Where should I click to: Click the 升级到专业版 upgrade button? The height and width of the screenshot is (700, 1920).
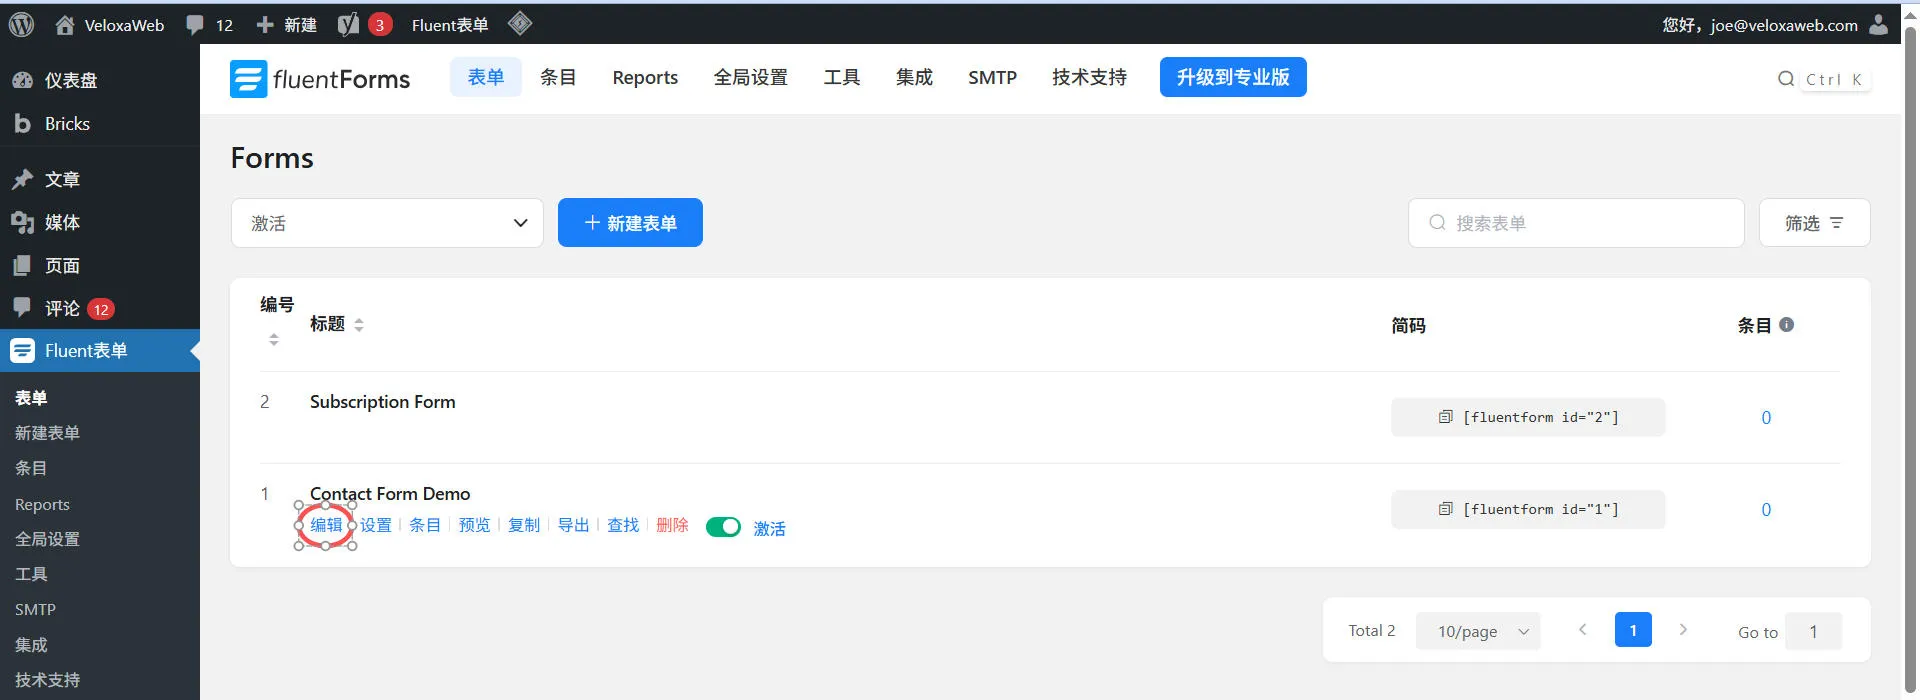1232,77
